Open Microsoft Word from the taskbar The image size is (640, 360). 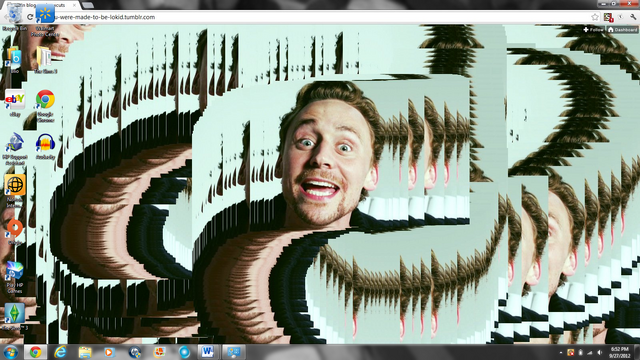click(207, 352)
